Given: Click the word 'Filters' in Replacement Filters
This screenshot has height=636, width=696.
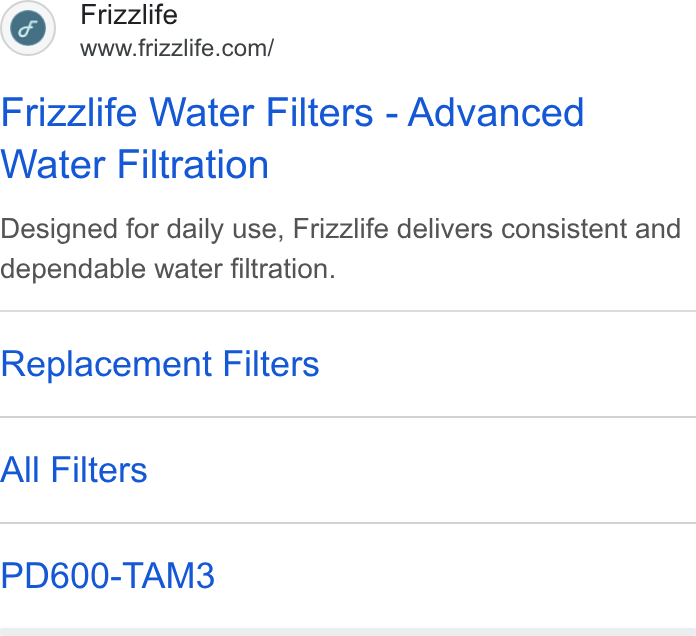Looking at the screenshot, I should point(271,364).
